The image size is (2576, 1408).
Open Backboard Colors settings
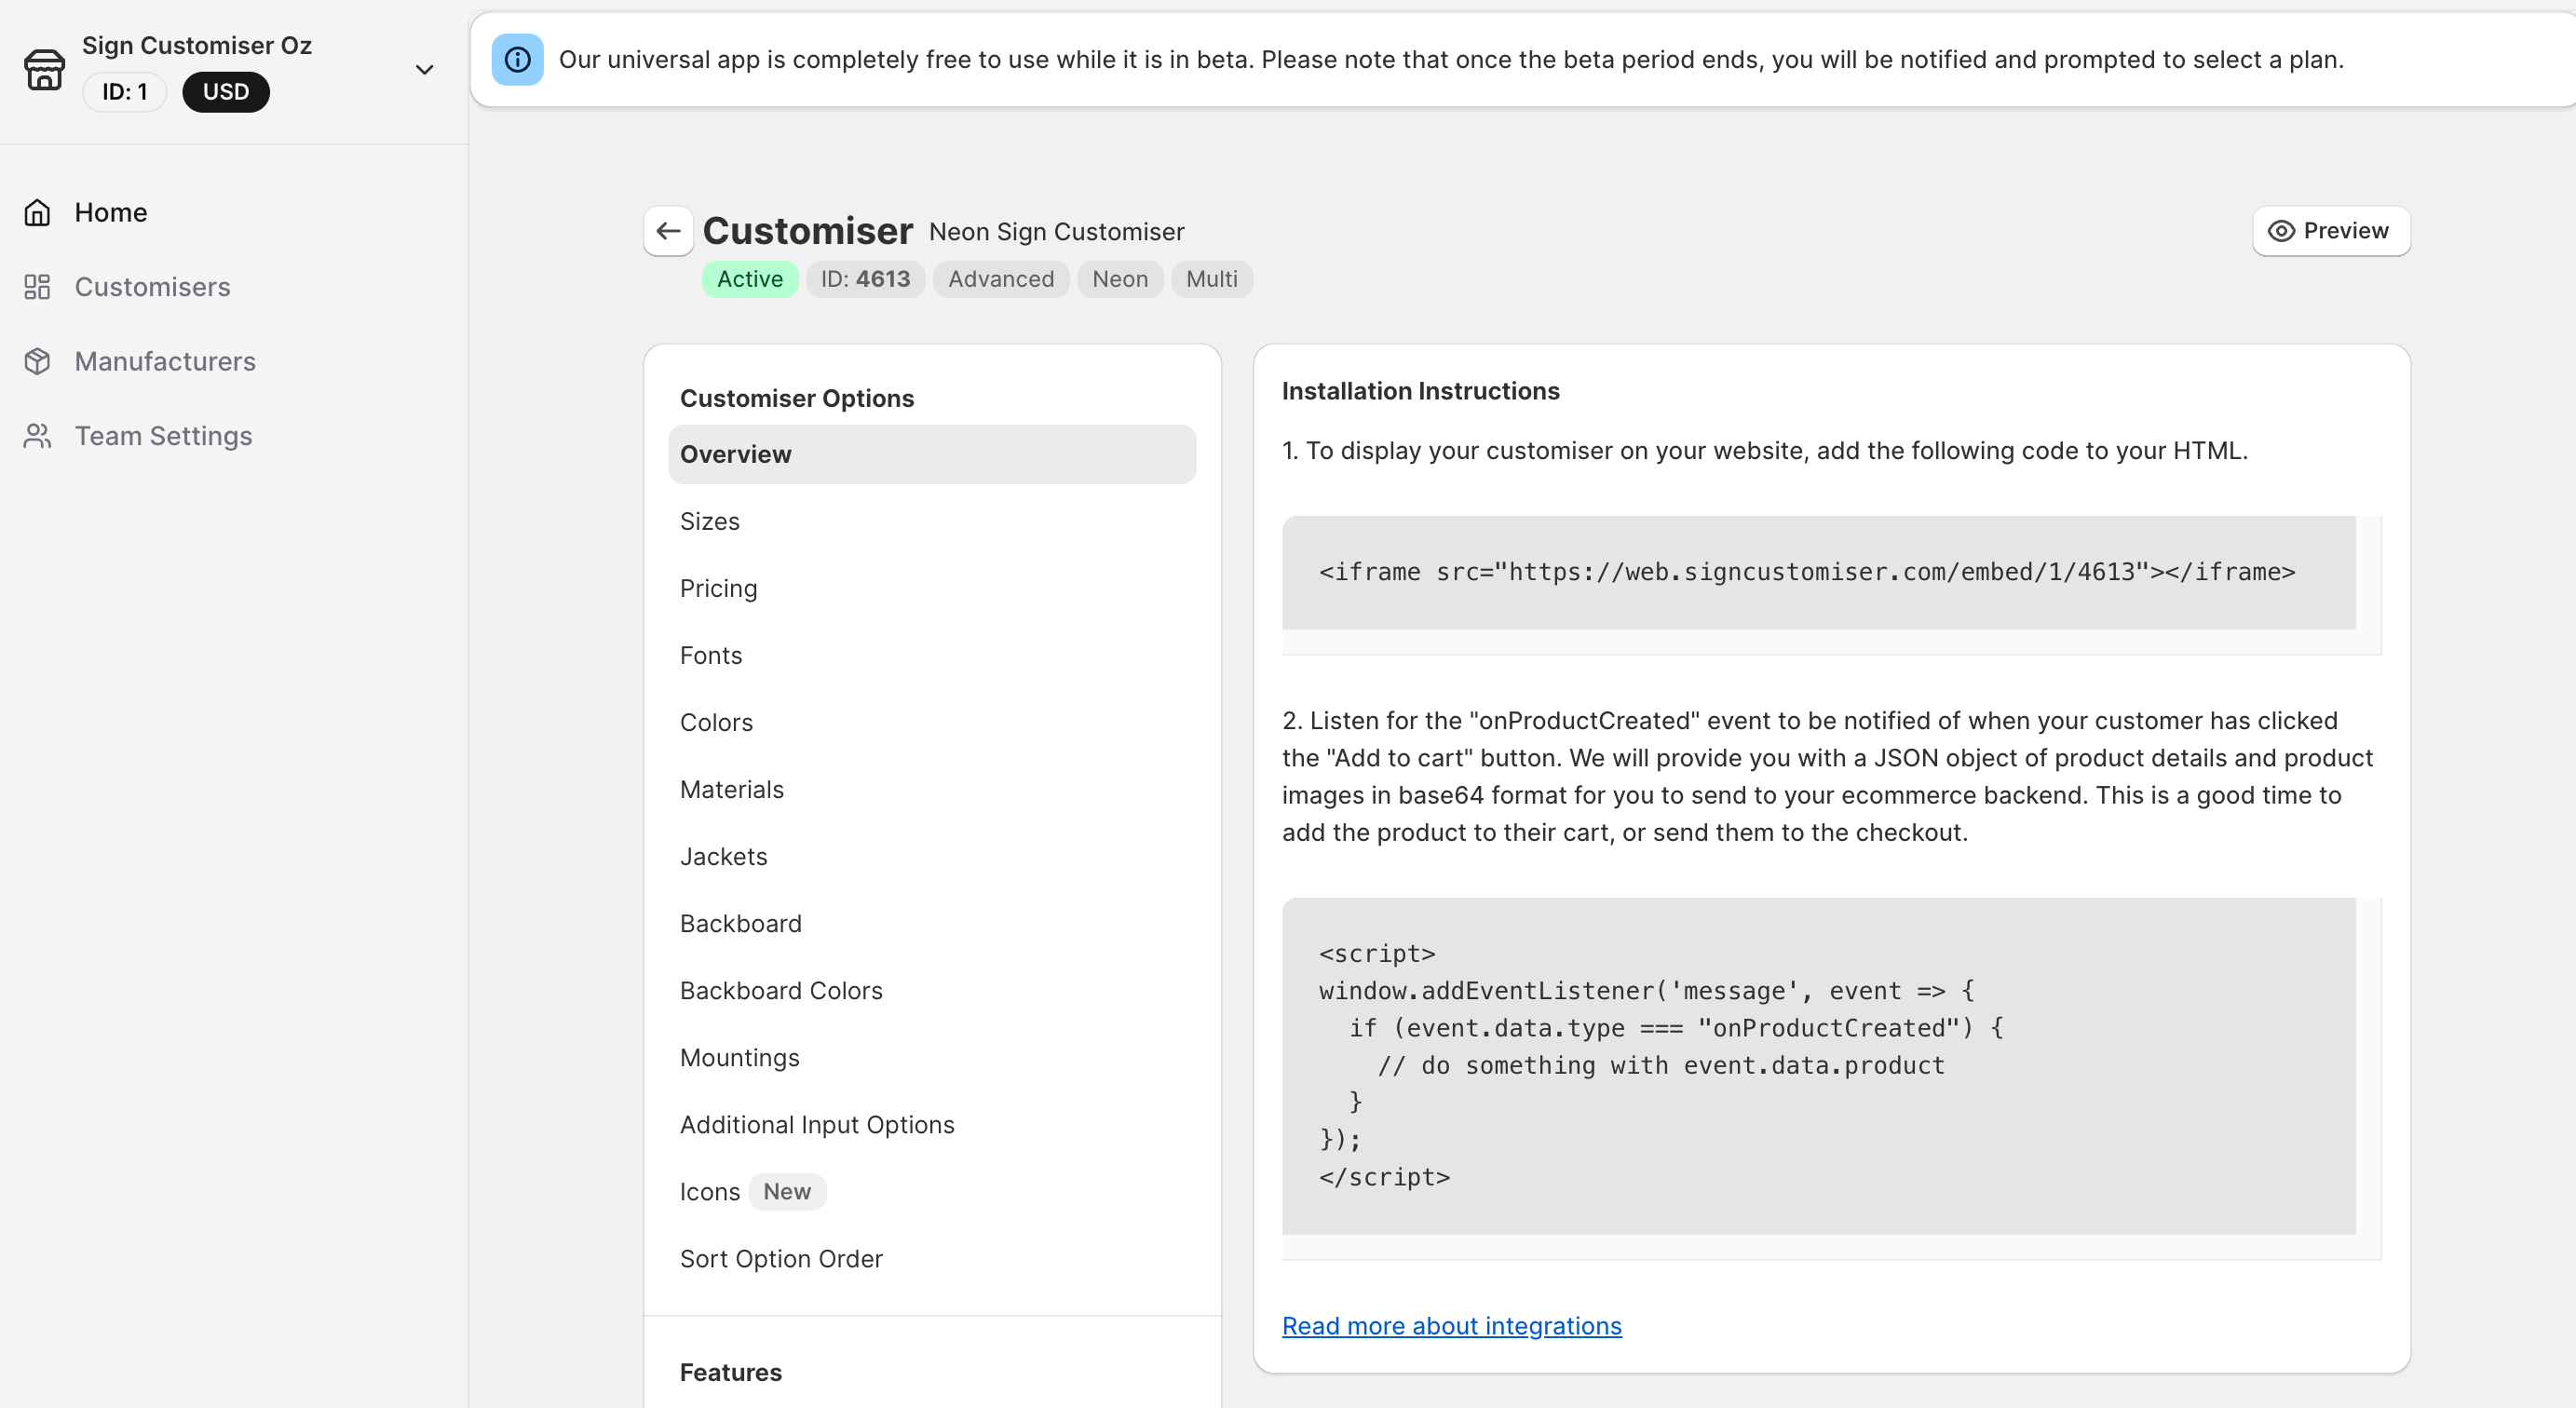pos(780,990)
